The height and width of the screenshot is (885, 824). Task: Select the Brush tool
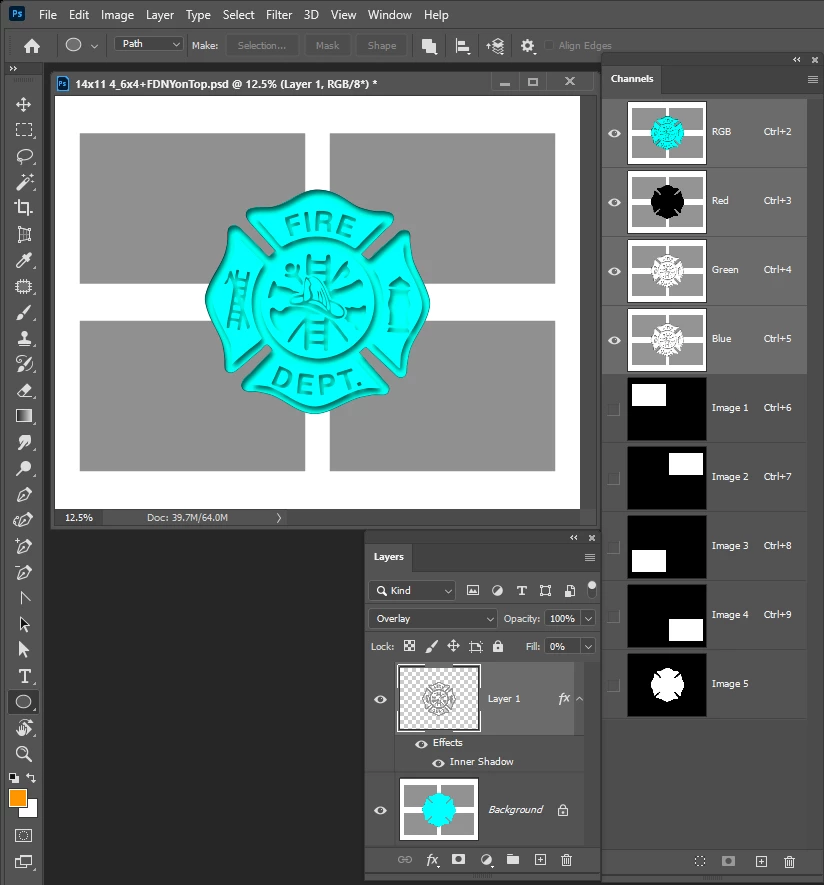coord(24,312)
